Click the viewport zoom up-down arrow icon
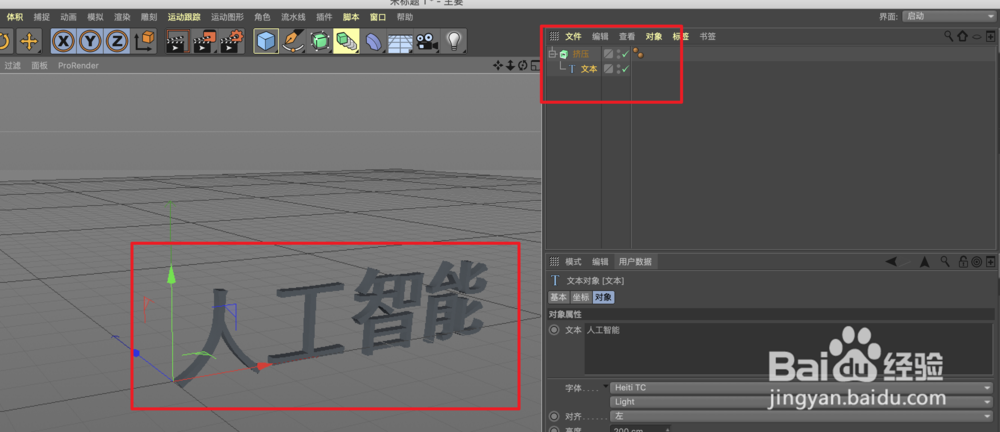1000x432 pixels. (x=510, y=65)
